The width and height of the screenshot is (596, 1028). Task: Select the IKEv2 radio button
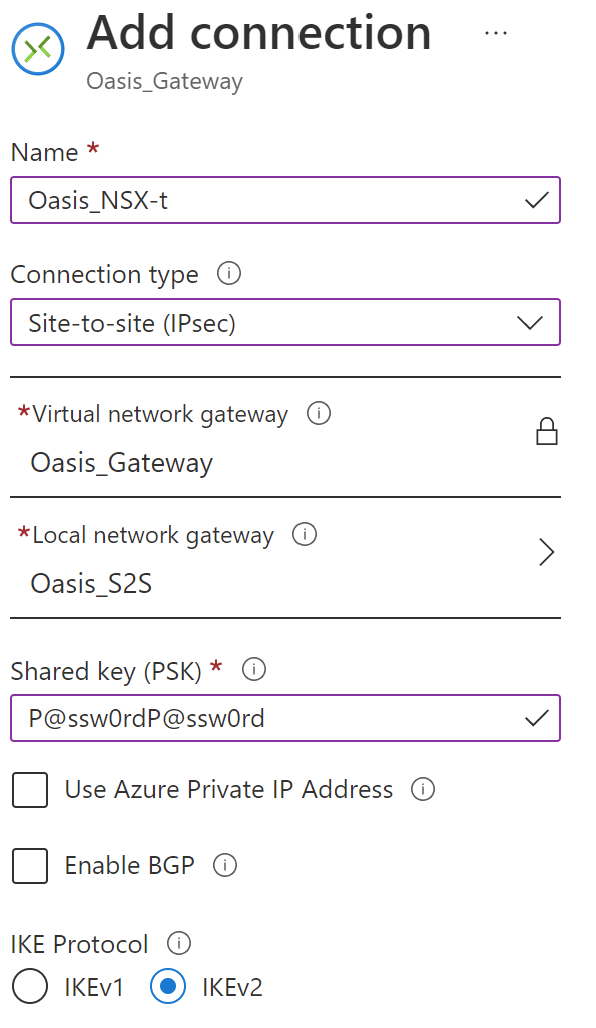tap(168, 986)
